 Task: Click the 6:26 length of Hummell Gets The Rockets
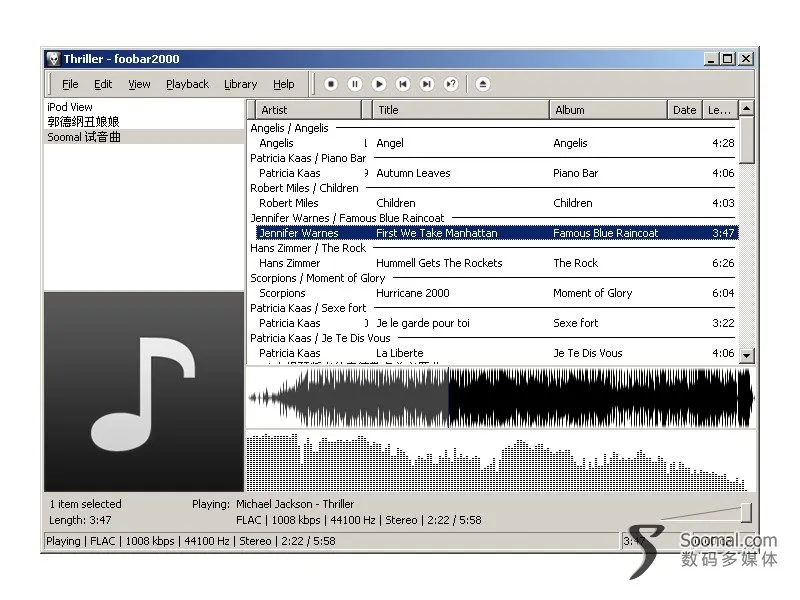tap(723, 263)
